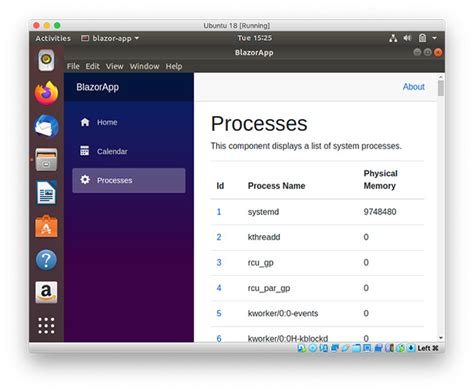The image size is (474, 392).
Task: Open process Id 2 link
Action: 219,237
